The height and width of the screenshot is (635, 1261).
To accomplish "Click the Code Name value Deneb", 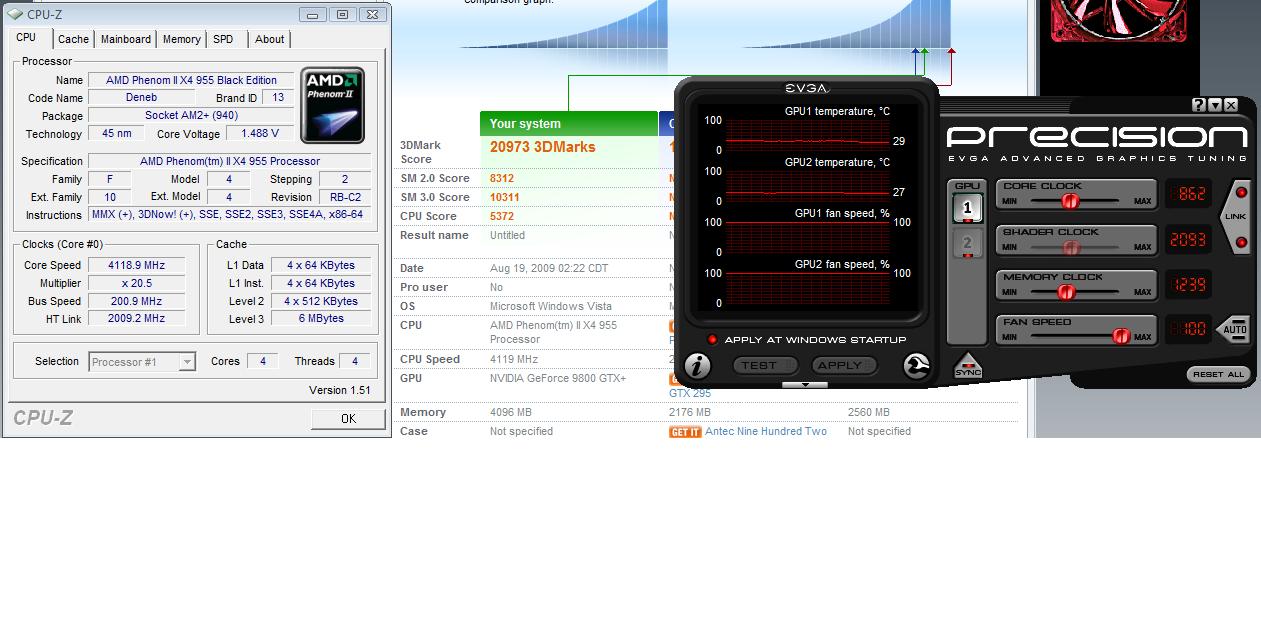I will click(141, 98).
